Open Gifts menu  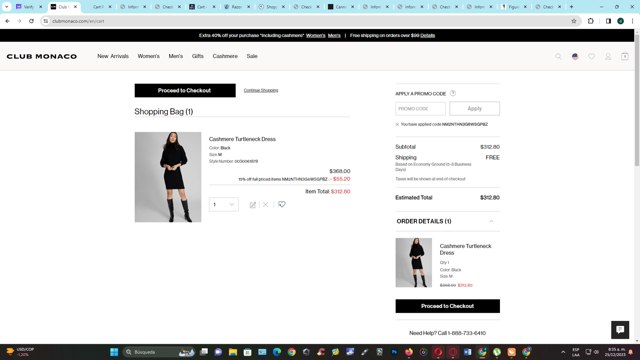click(x=198, y=56)
